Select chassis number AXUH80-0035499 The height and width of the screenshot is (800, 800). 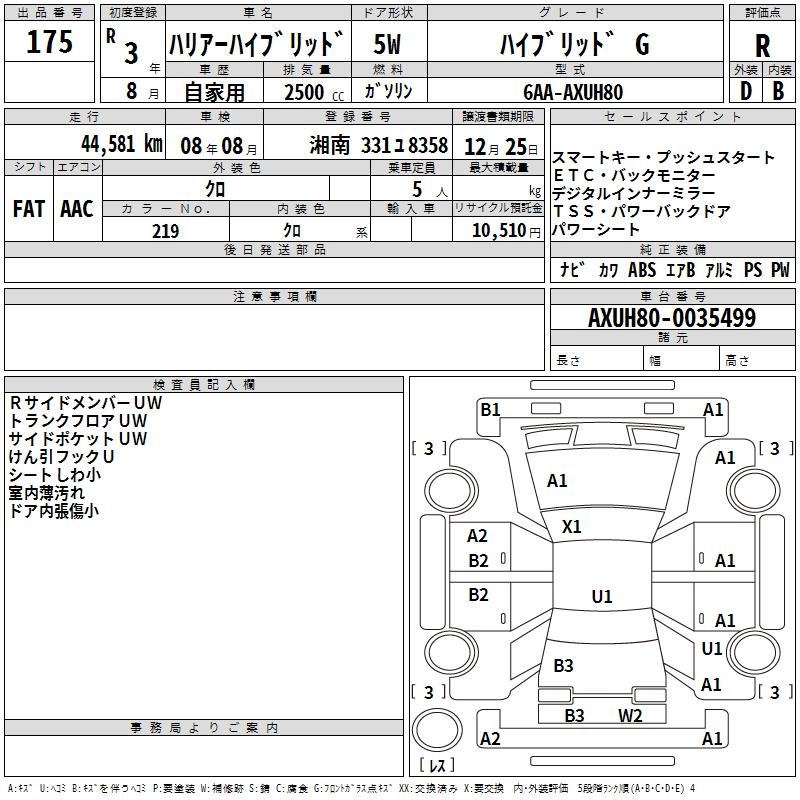click(x=672, y=317)
